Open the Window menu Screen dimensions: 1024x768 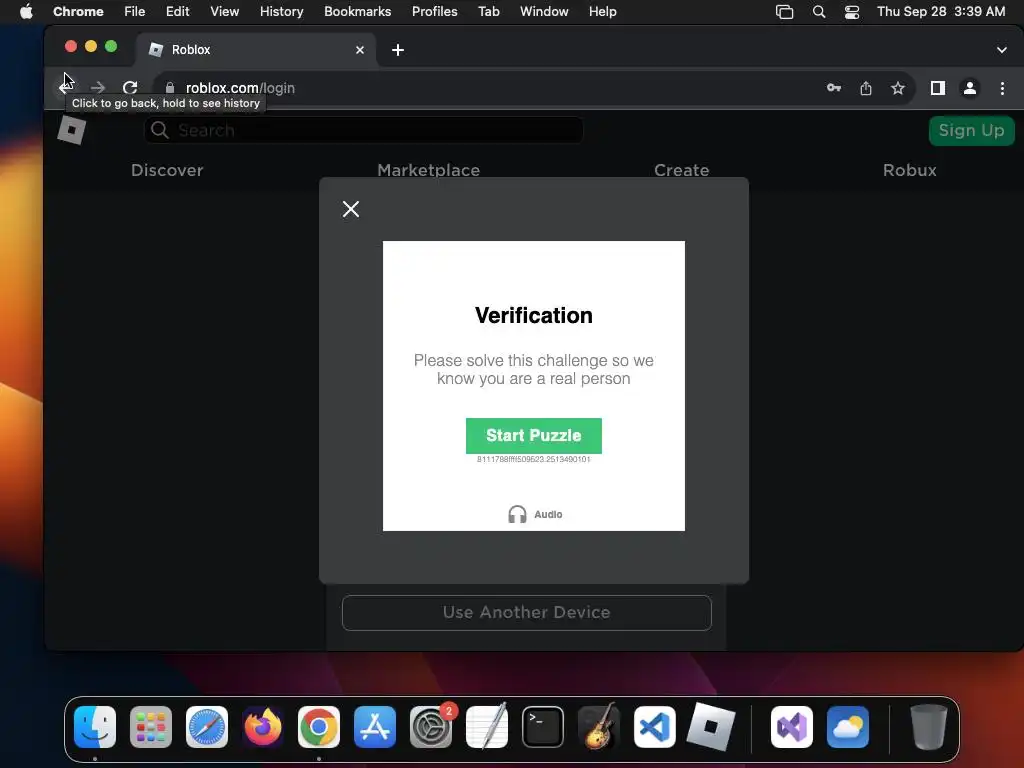(544, 12)
